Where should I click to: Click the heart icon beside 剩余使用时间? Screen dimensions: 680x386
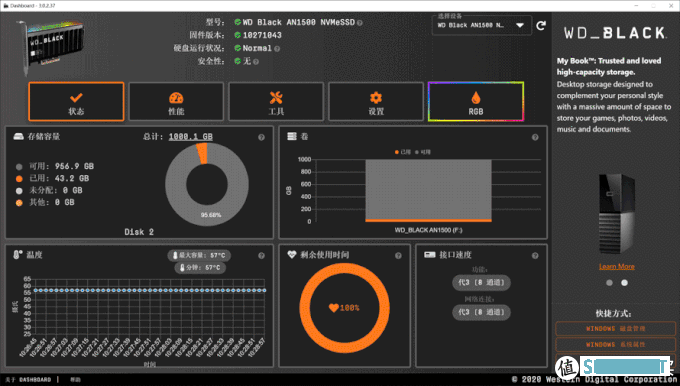(292, 255)
